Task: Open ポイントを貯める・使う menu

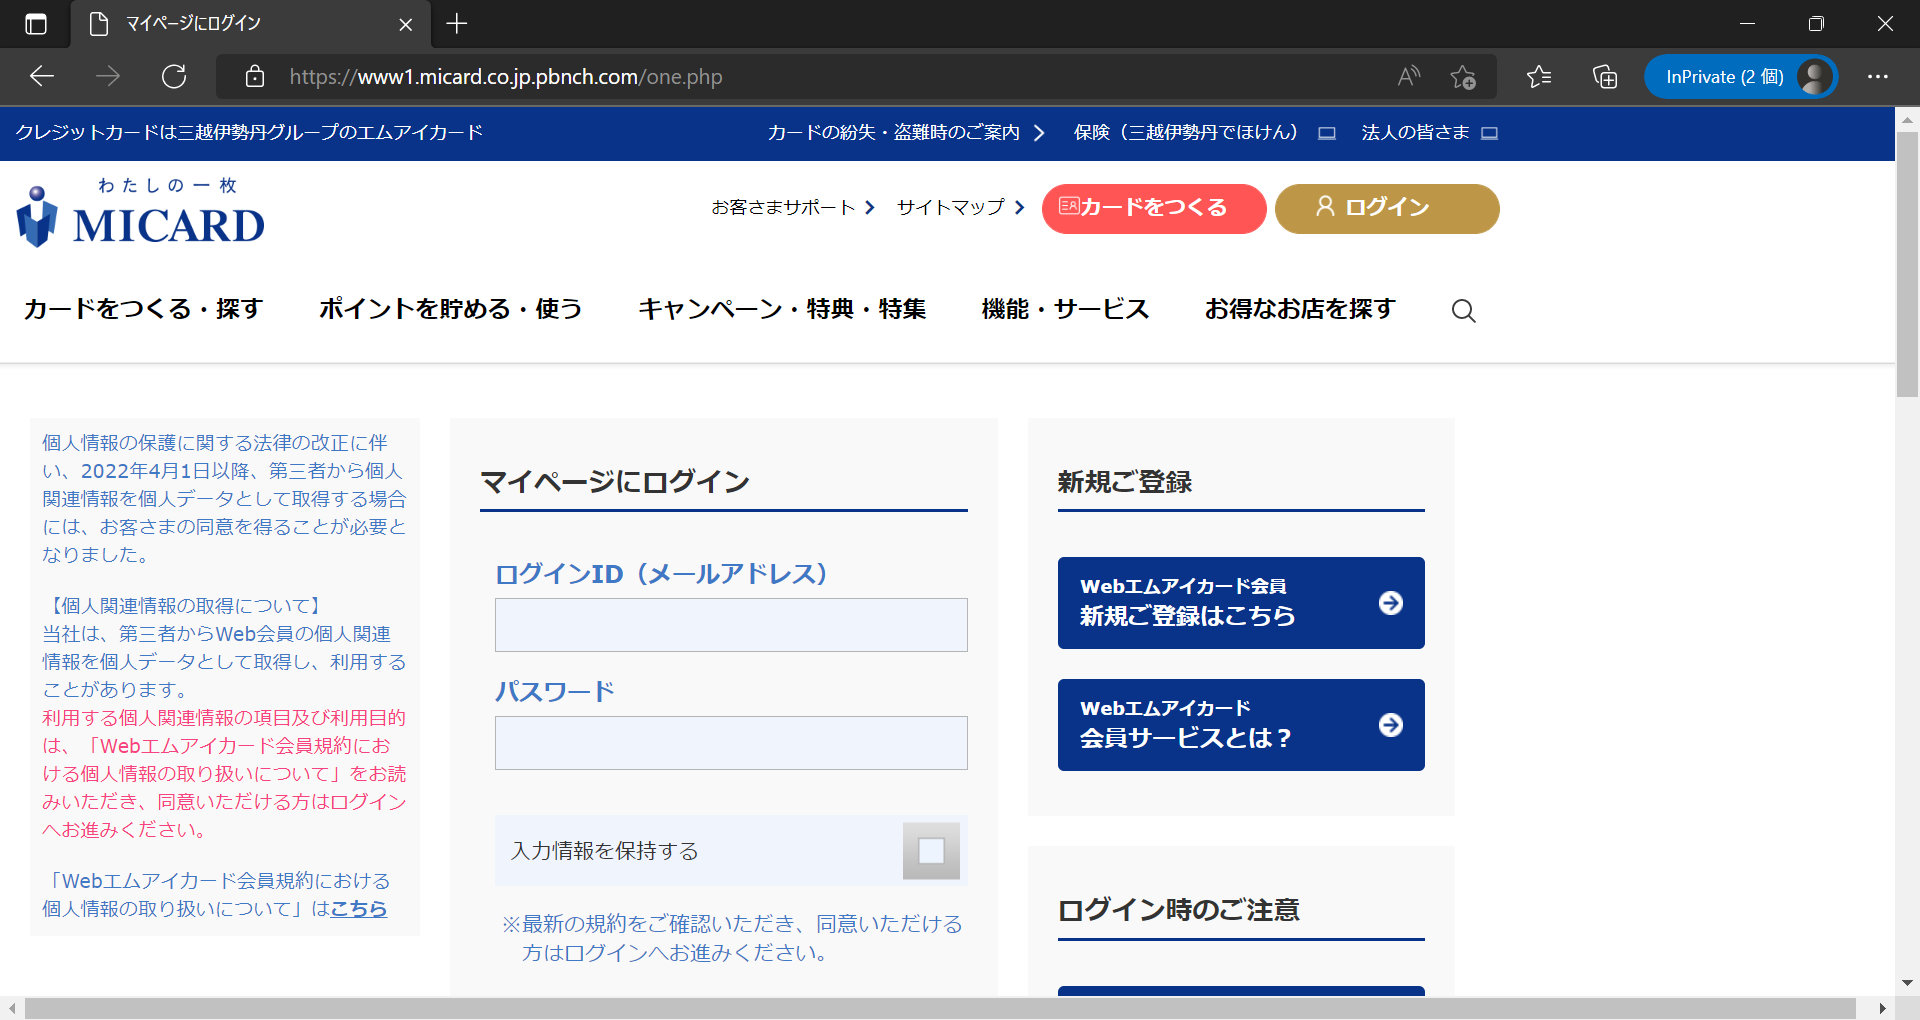Action: pyautogui.click(x=451, y=309)
